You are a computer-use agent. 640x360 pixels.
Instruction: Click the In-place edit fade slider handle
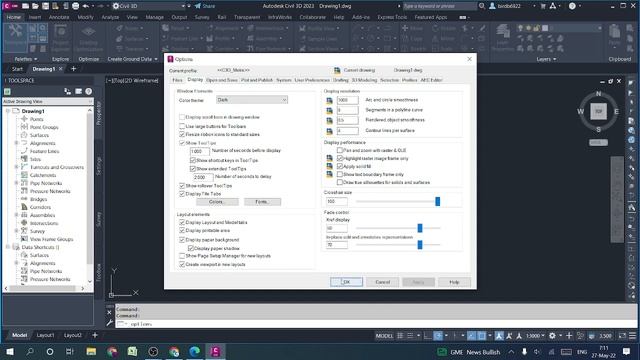pos(420,244)
